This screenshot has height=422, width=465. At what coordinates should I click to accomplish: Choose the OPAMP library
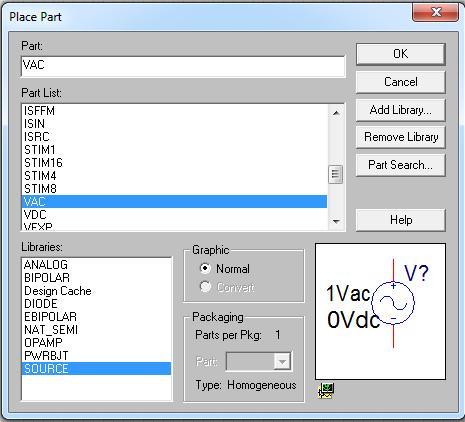click(x=96, y=343)
